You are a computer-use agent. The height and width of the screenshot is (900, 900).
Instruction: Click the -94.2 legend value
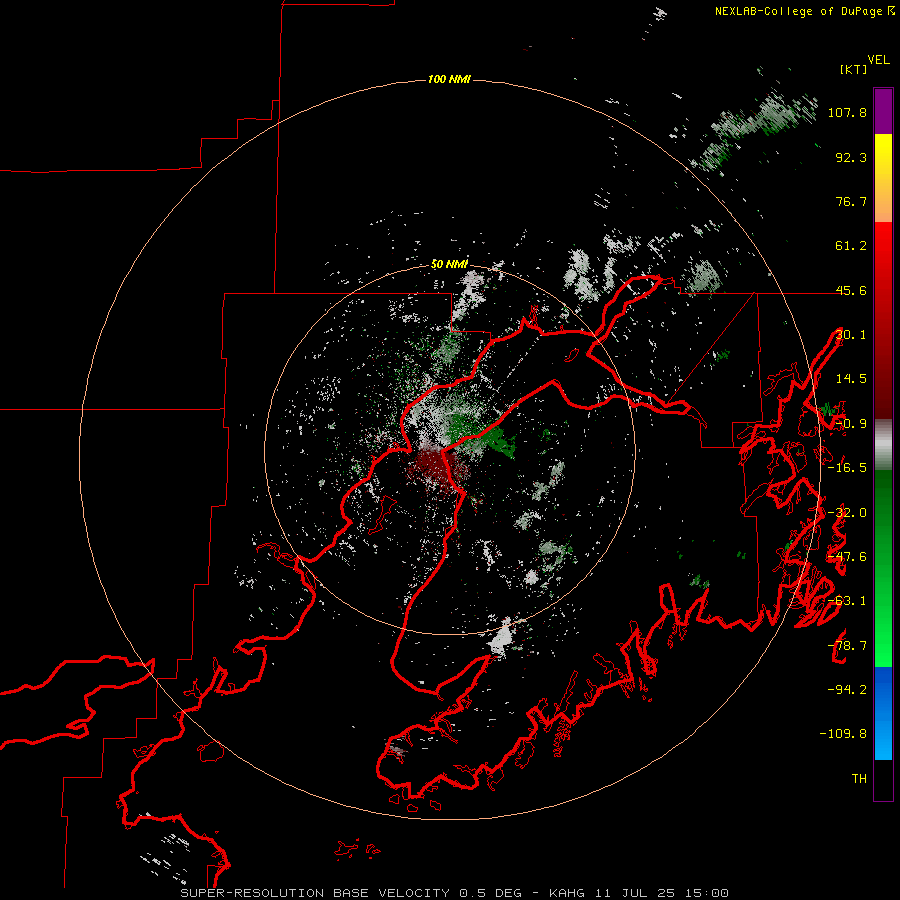(x=847, y=689)
